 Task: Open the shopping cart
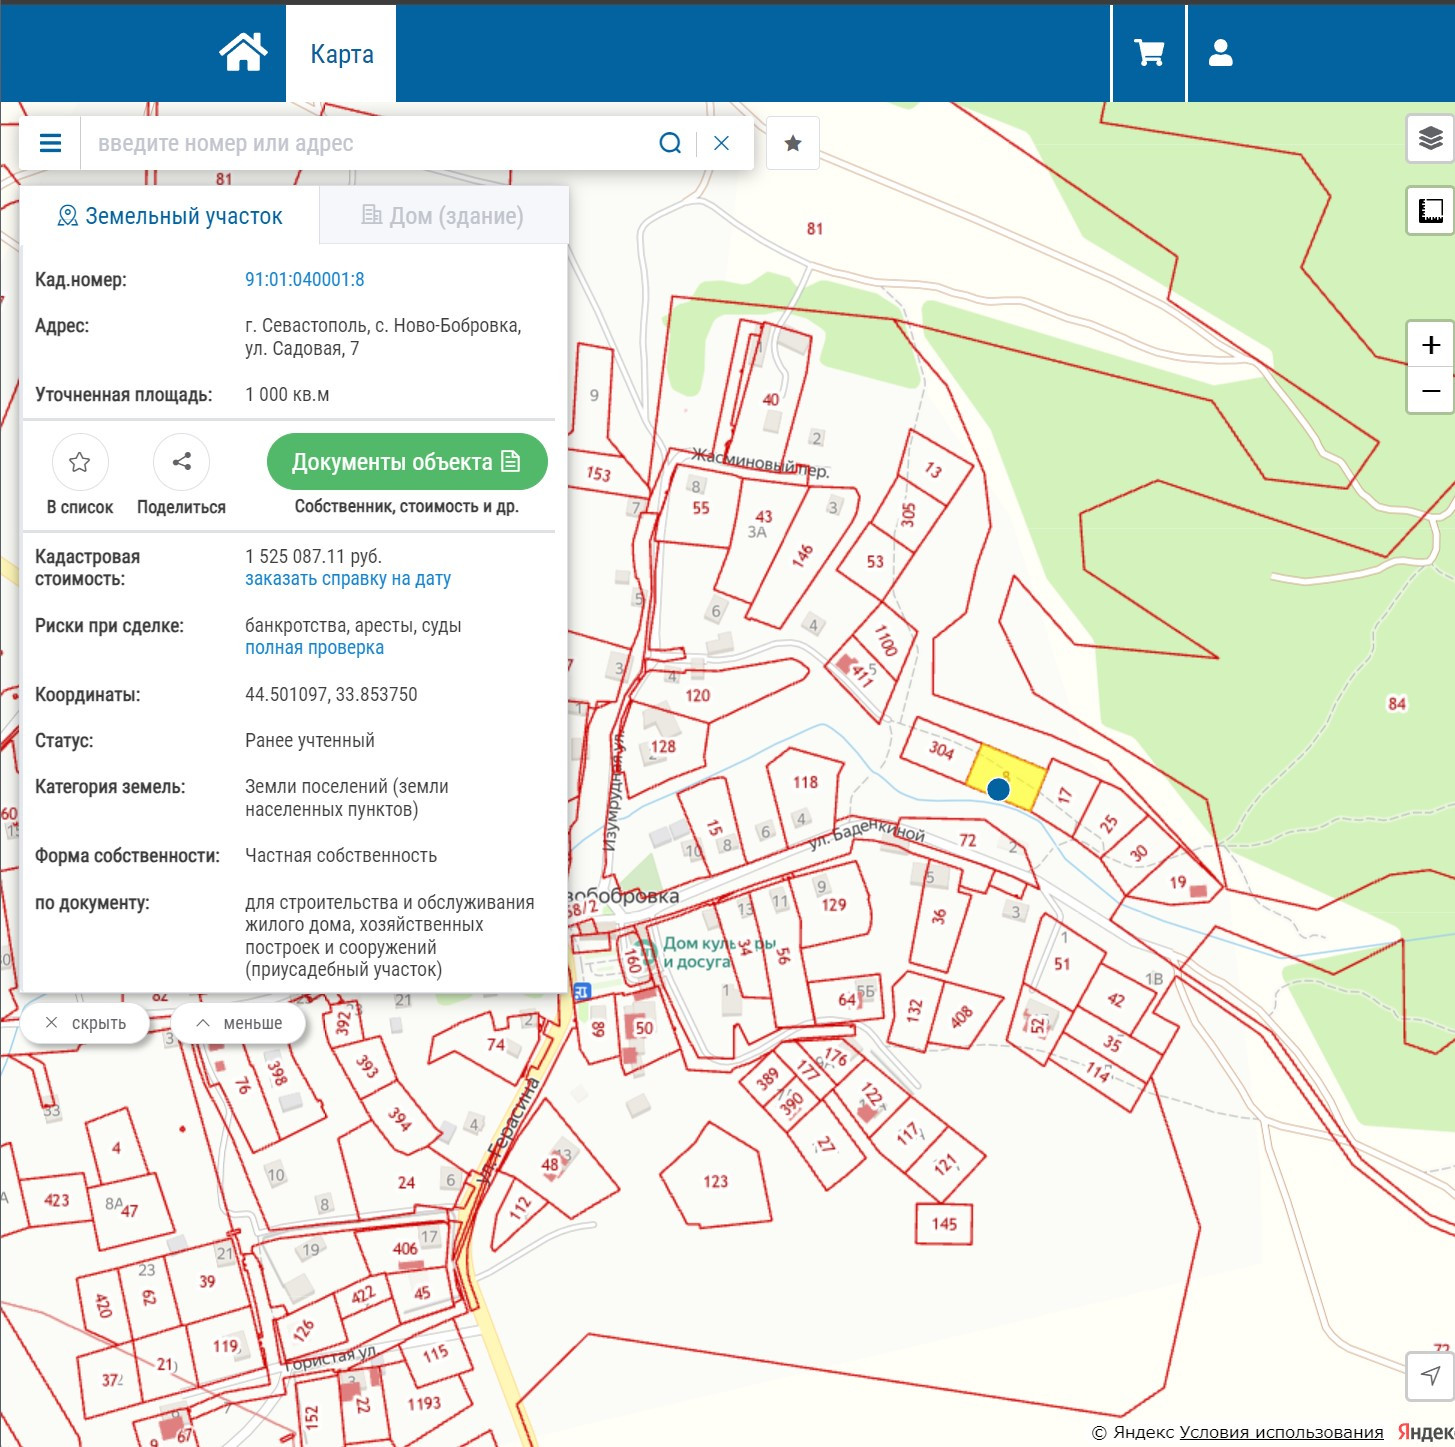[1149, 53]
